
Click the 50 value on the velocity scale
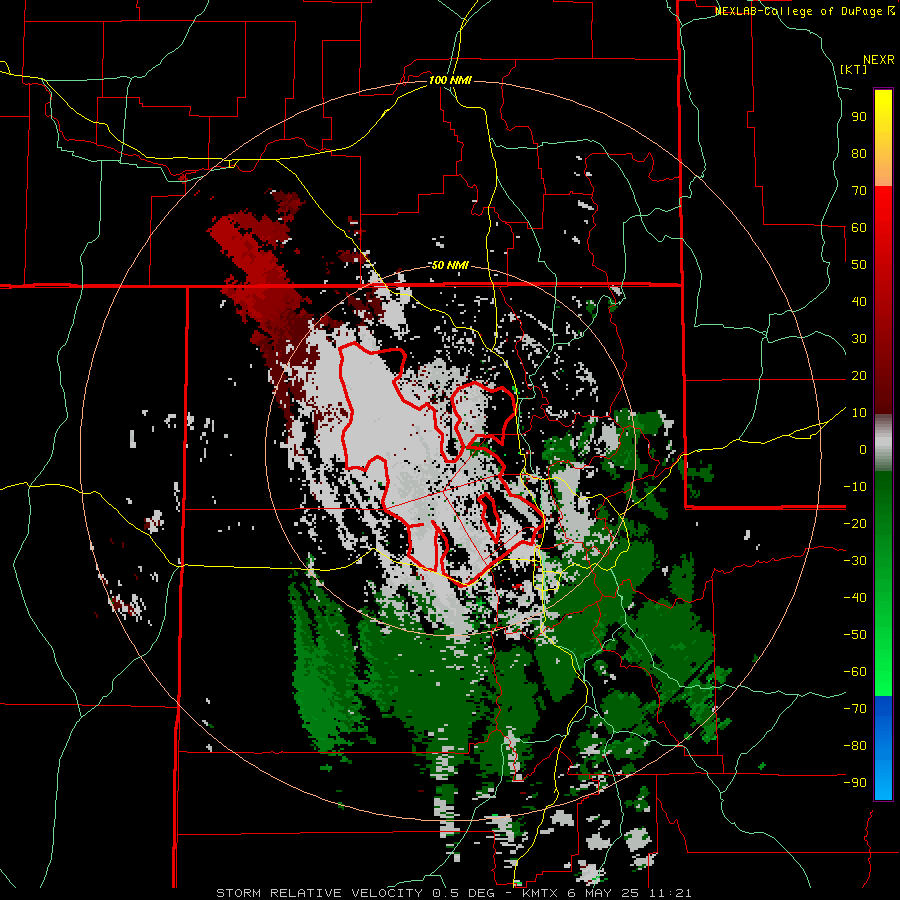pyautogui.click(x=859, y=265)
